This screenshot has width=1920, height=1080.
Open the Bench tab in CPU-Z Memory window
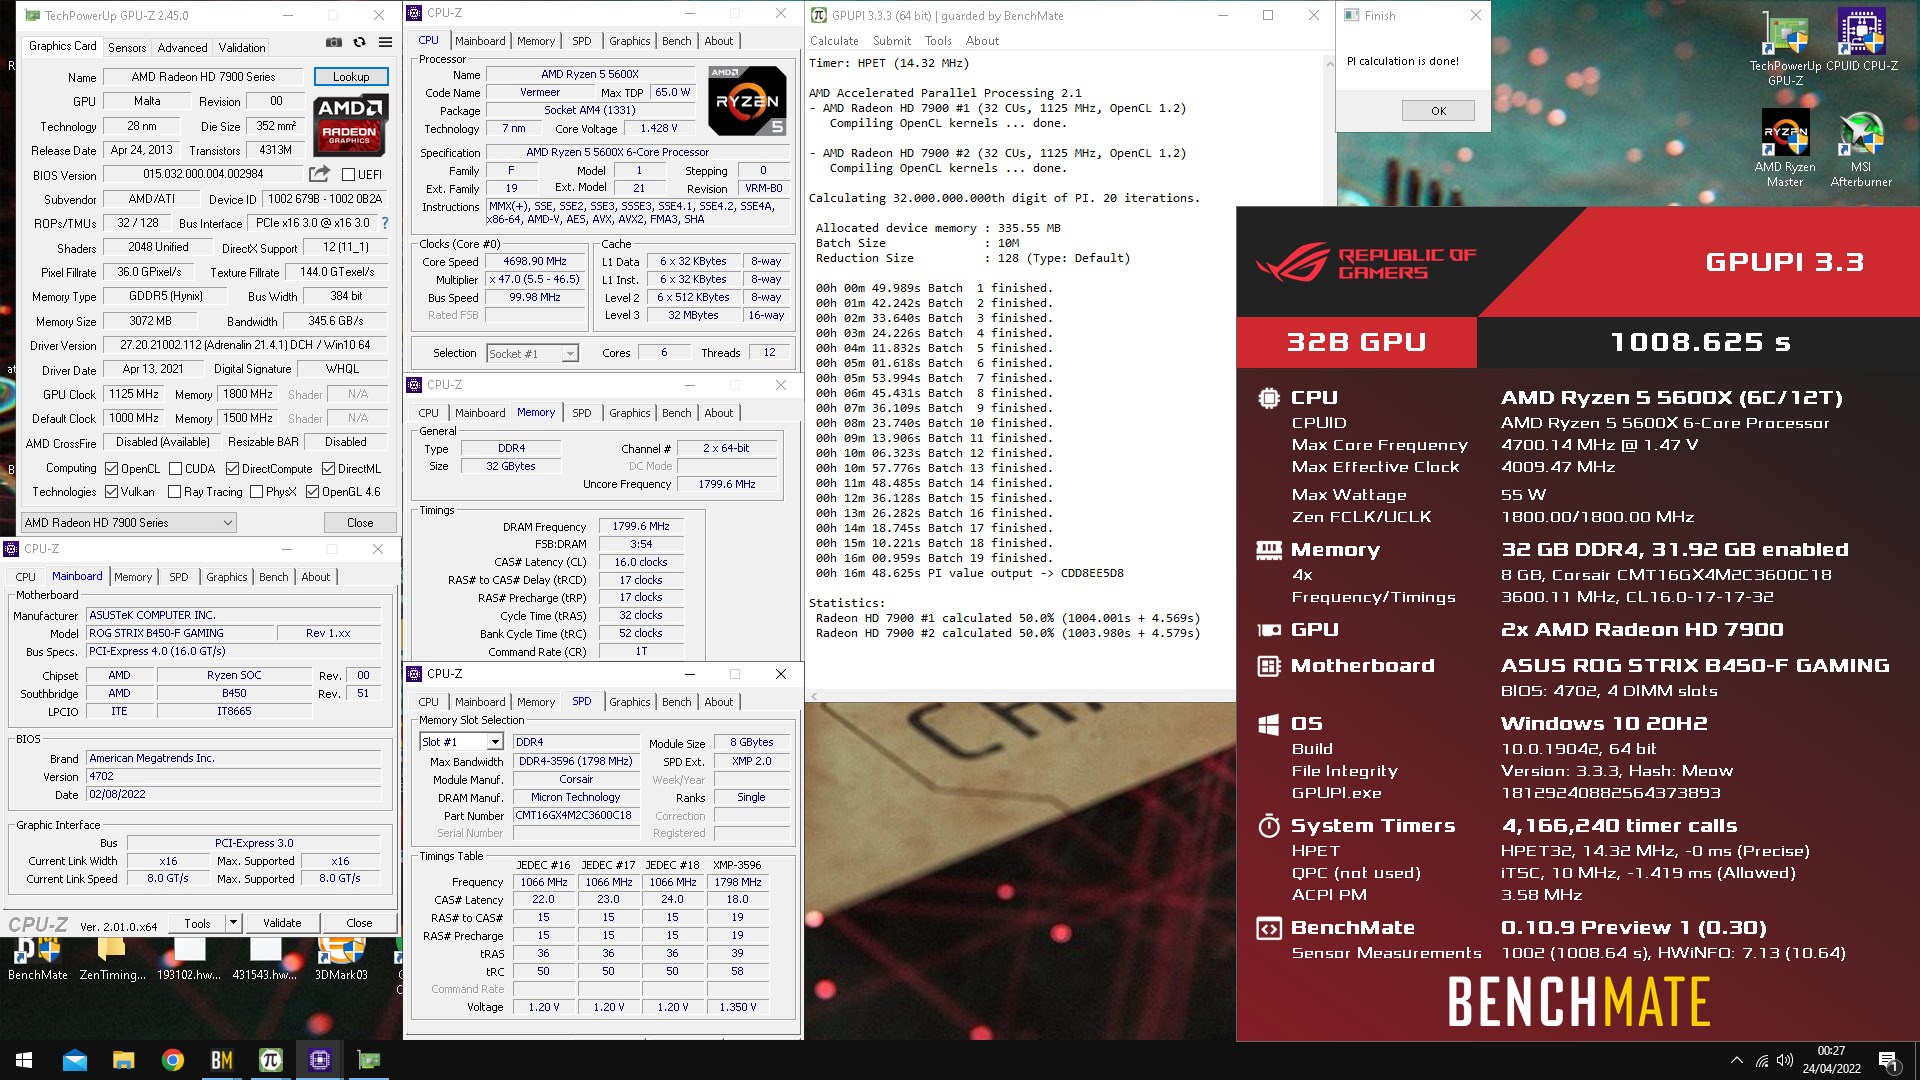point(676,412)
